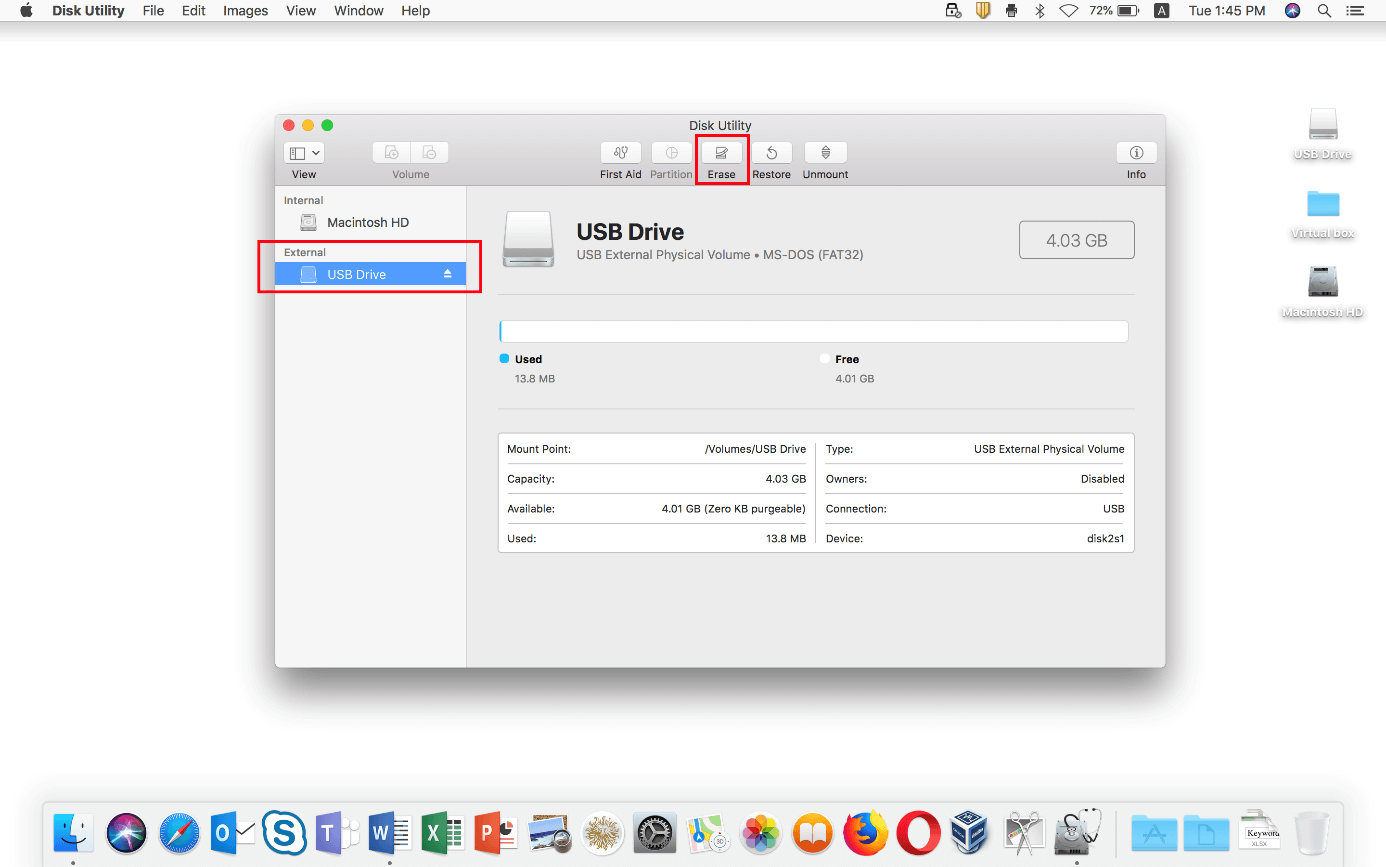Select Macintosh HD under Internal

[x=367, y=222]
